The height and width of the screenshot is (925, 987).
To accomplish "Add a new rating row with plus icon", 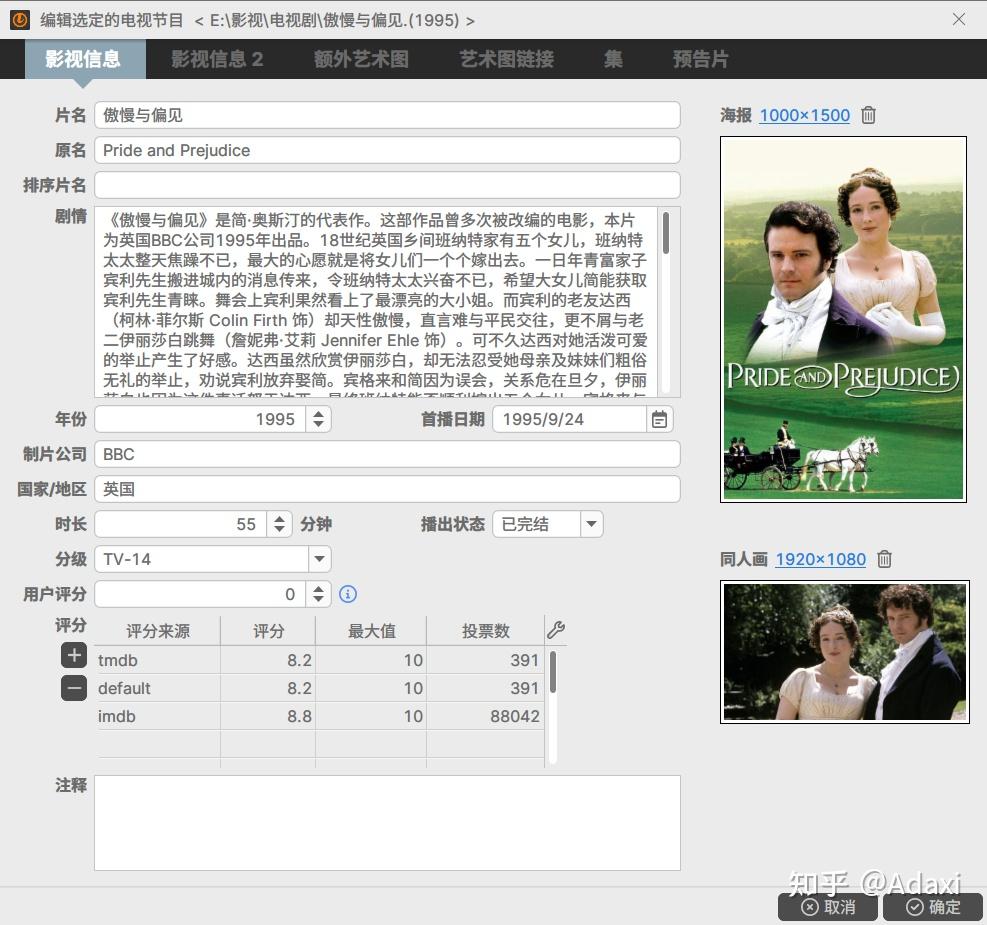I will click(x=74, y=656).
